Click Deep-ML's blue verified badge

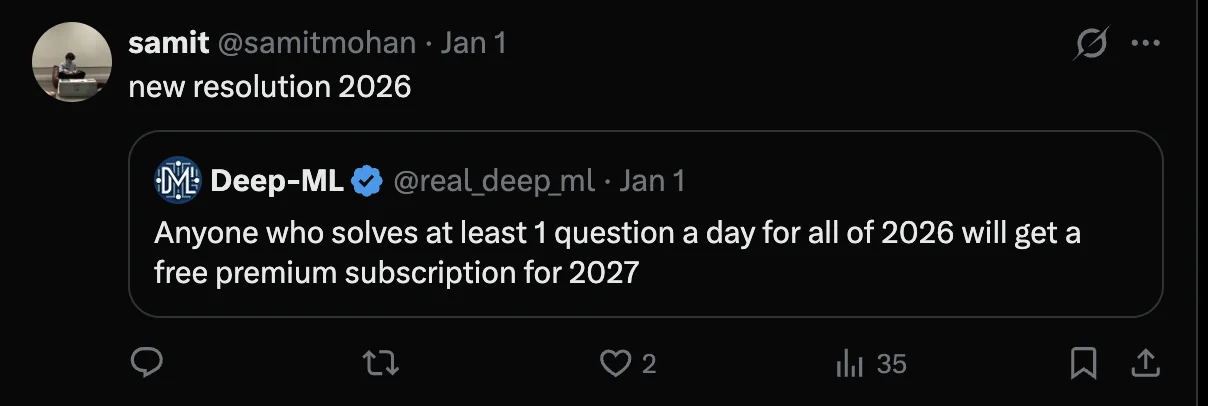coord(368,181)
